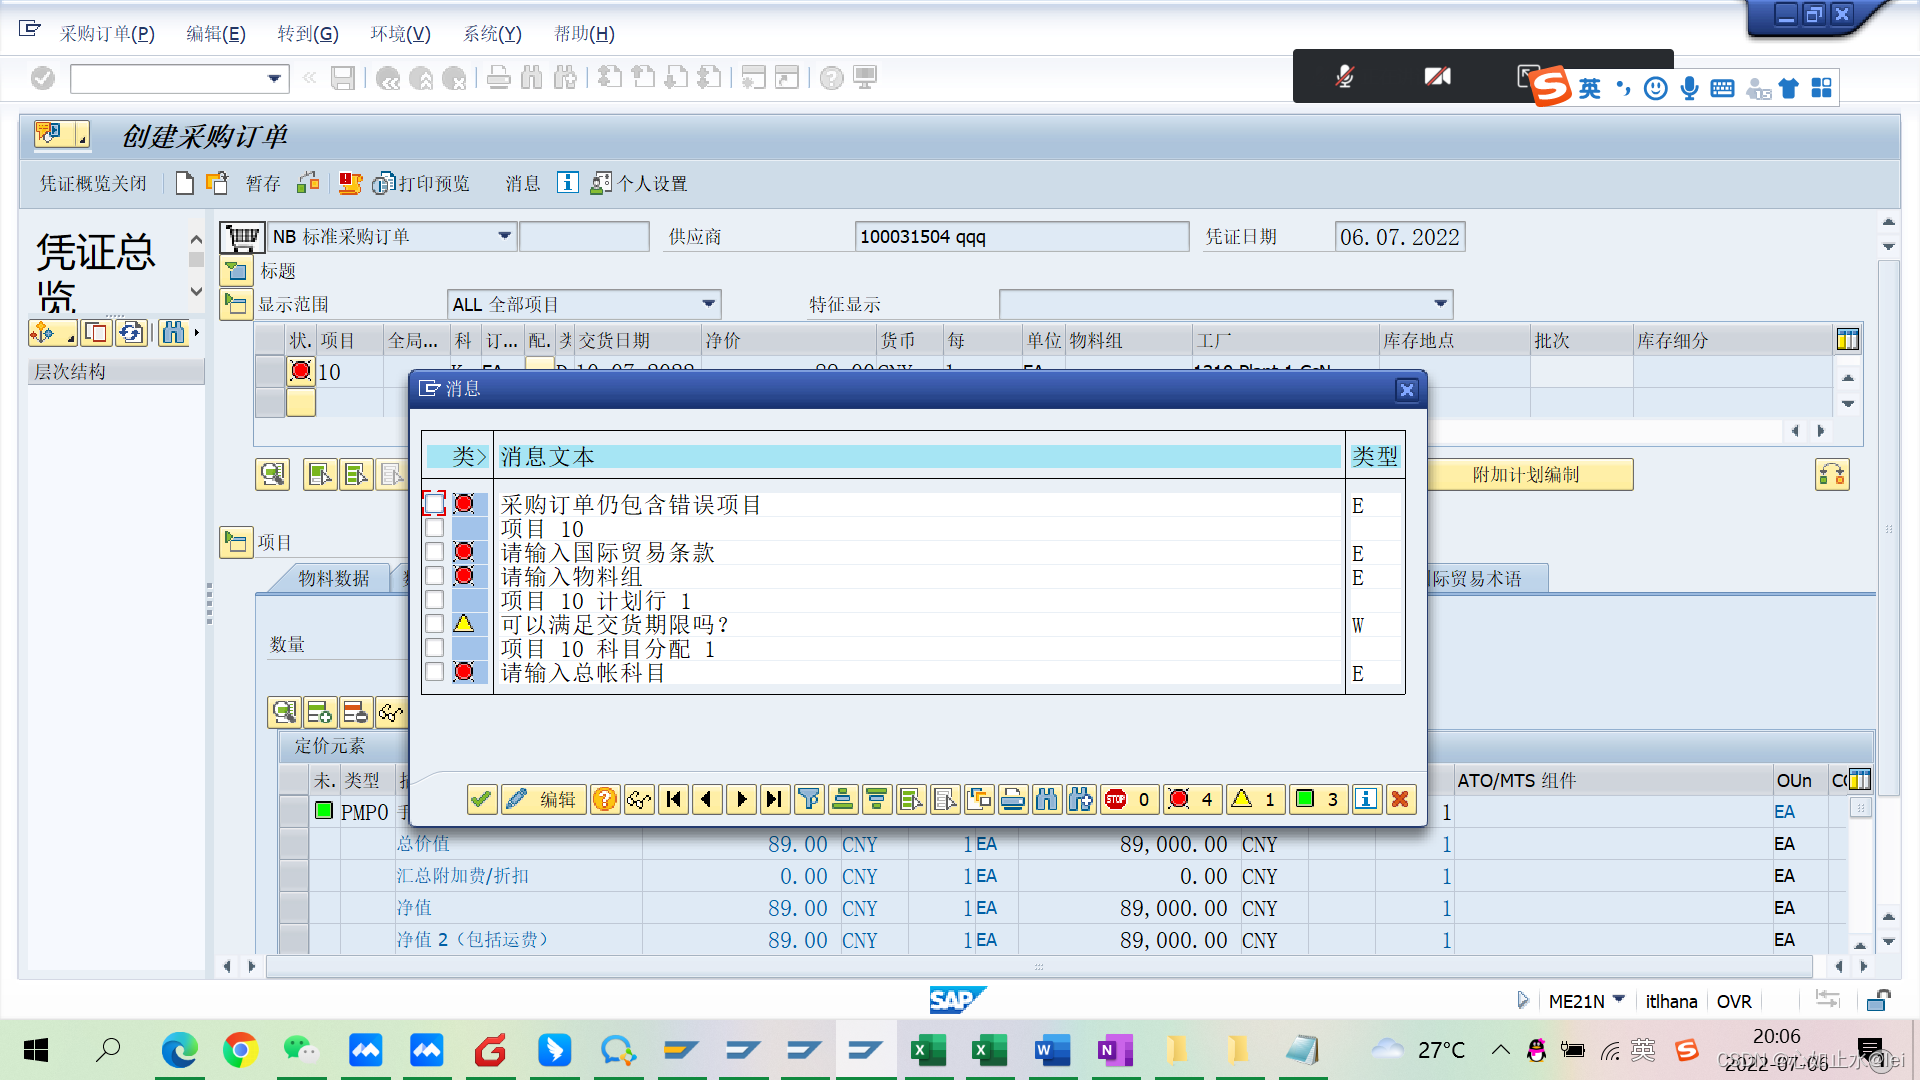Click red X cancel icon in message toolbar

pos(1400,799)
